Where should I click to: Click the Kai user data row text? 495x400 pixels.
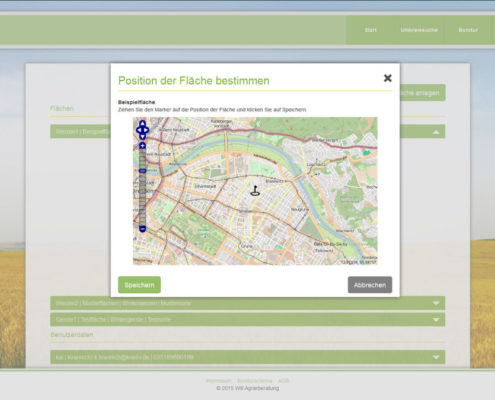[x=125, y=357]
